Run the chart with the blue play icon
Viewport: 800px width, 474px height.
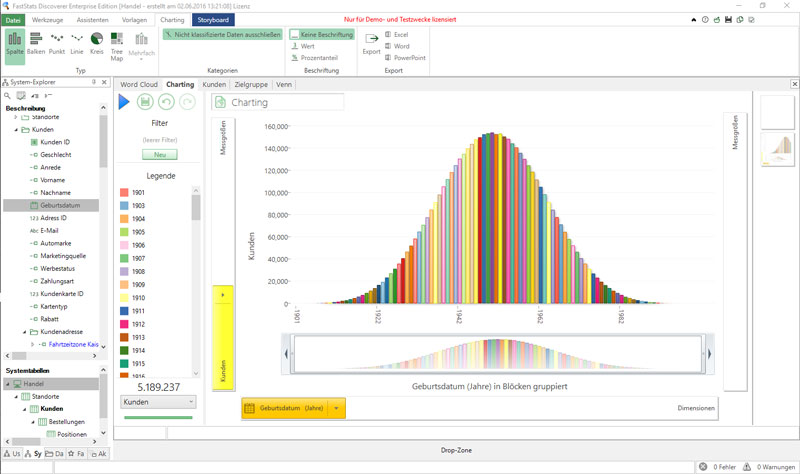point(124,102)
